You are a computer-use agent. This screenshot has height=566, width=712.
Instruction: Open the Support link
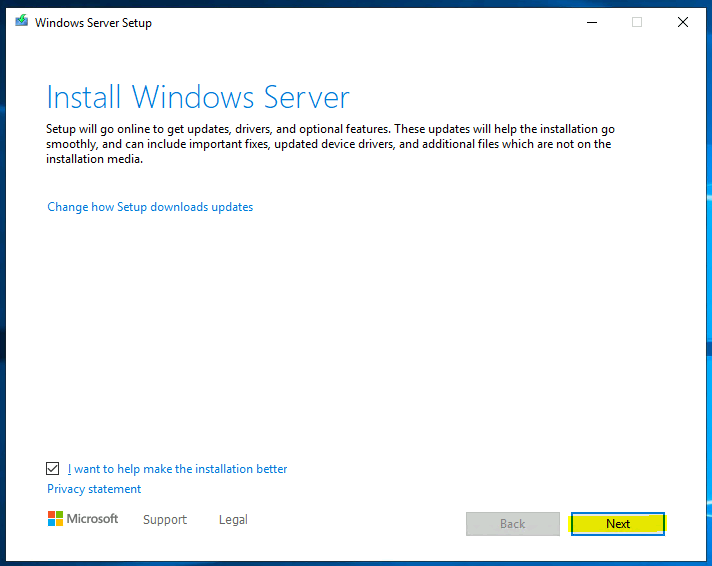pos(165,519)
